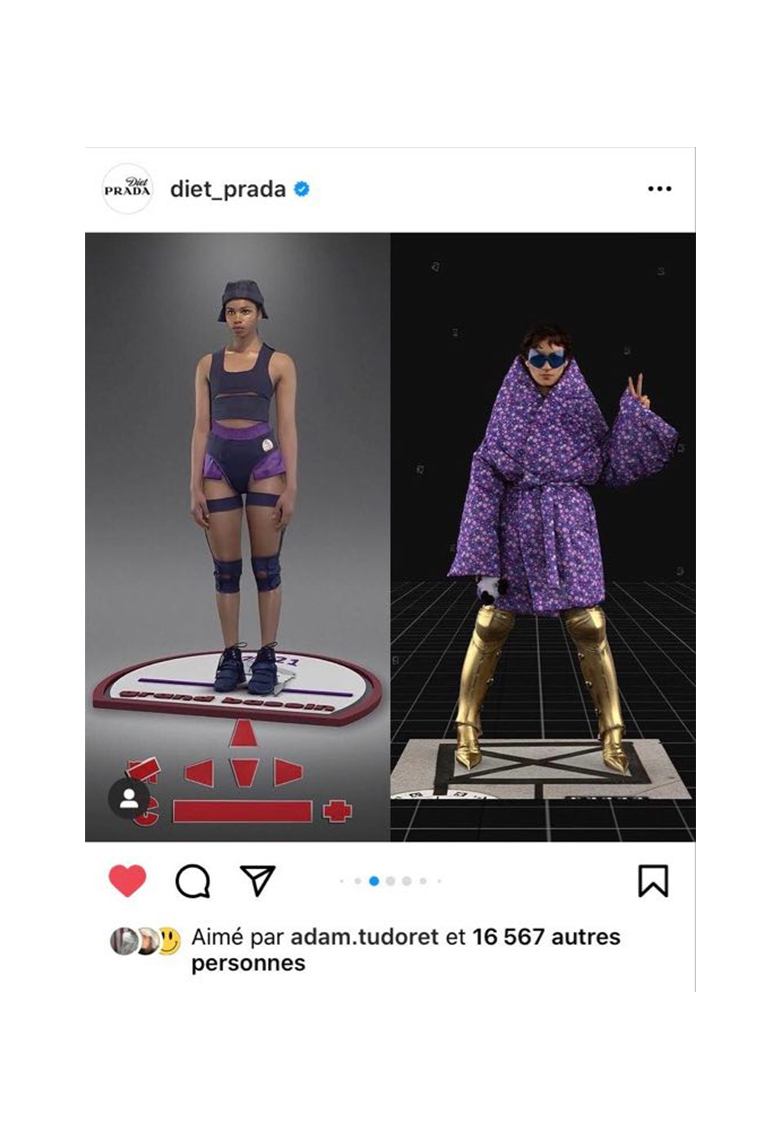The image size is (782, 1140).
Task: Click the liker avatars cluster
Action: coord(145,941)
